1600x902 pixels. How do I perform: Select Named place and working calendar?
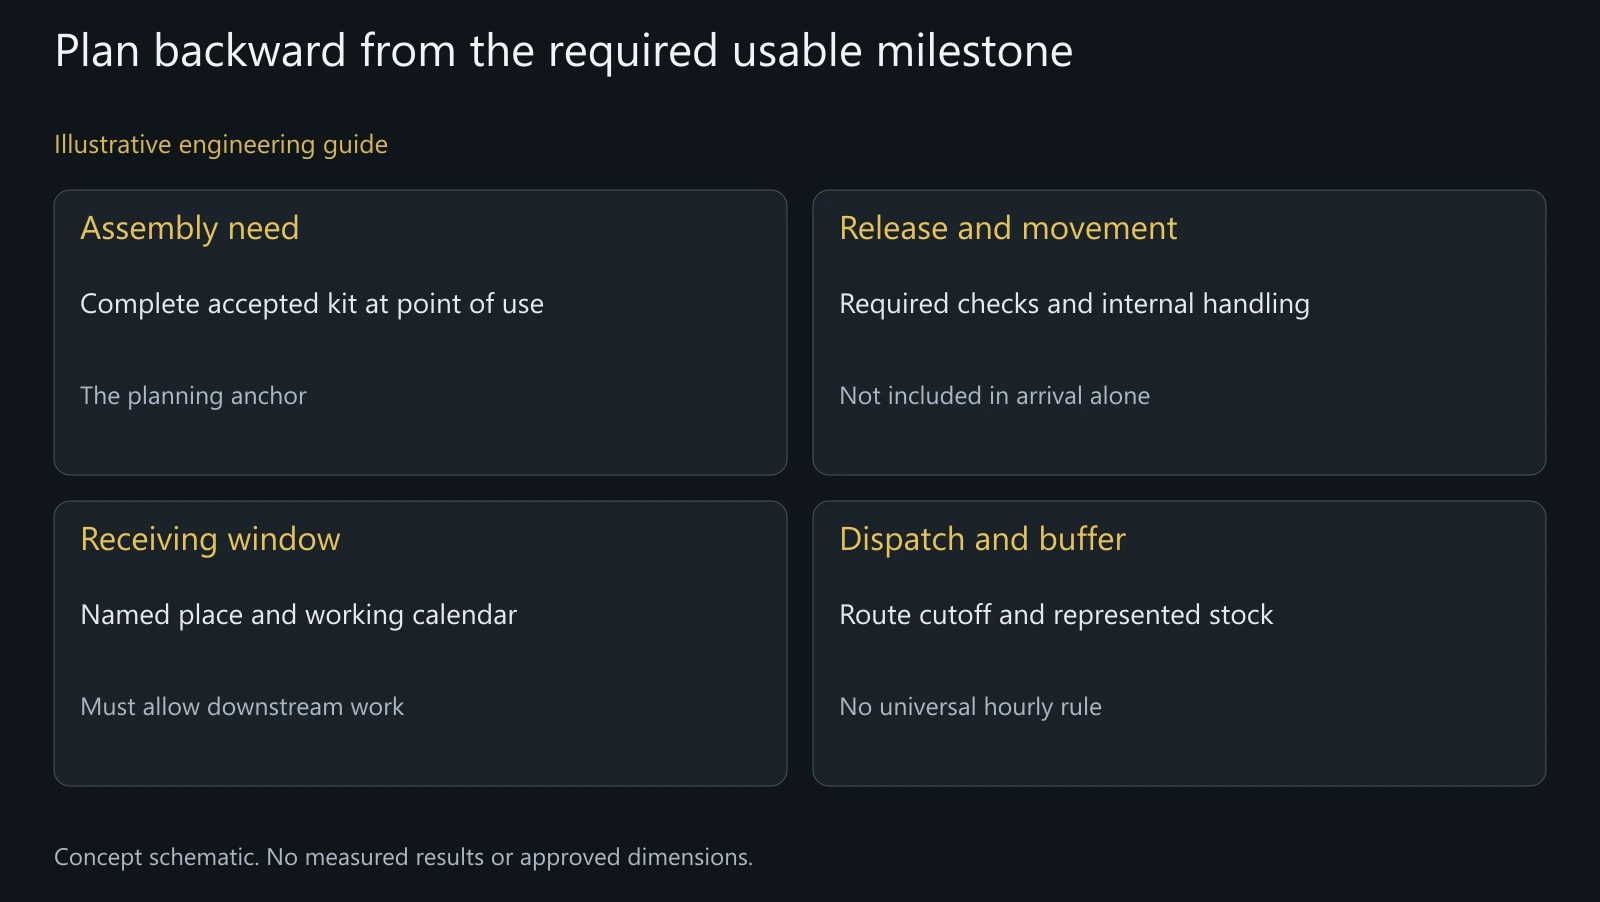(298, 615)
